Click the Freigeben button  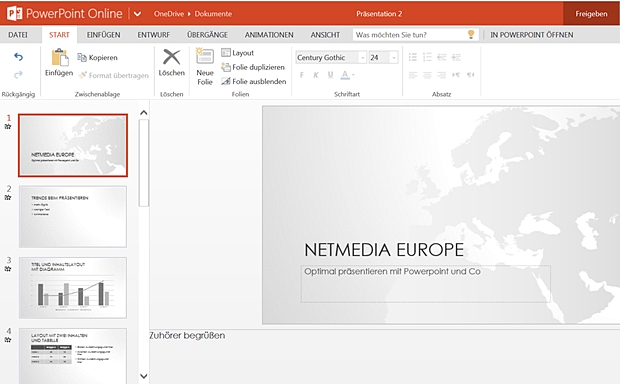coord(591,14)
